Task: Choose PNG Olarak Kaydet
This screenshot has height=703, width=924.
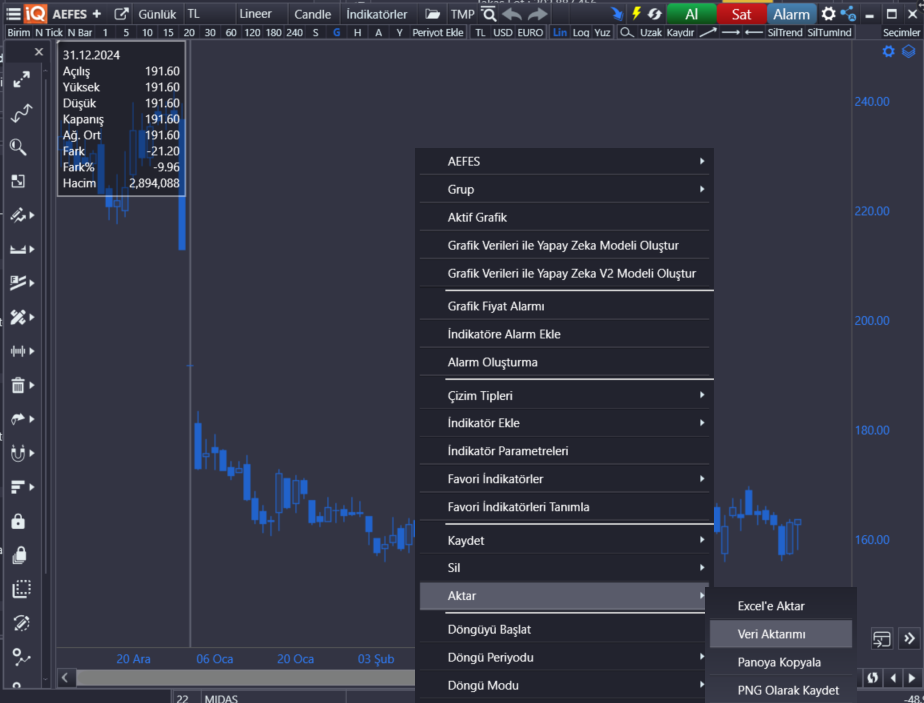Action: (781, 690)
